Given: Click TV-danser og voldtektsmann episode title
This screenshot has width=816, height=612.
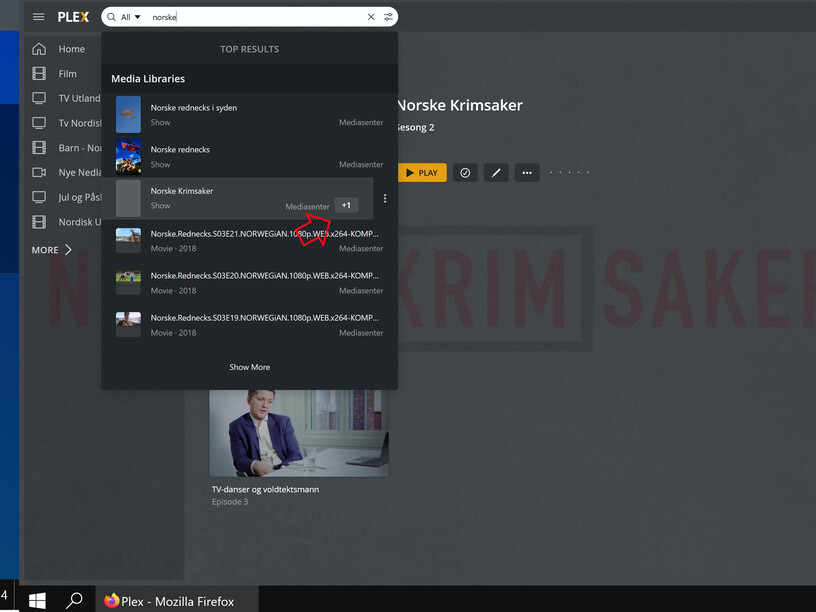Looking at the screenshot, I should 265,489.
